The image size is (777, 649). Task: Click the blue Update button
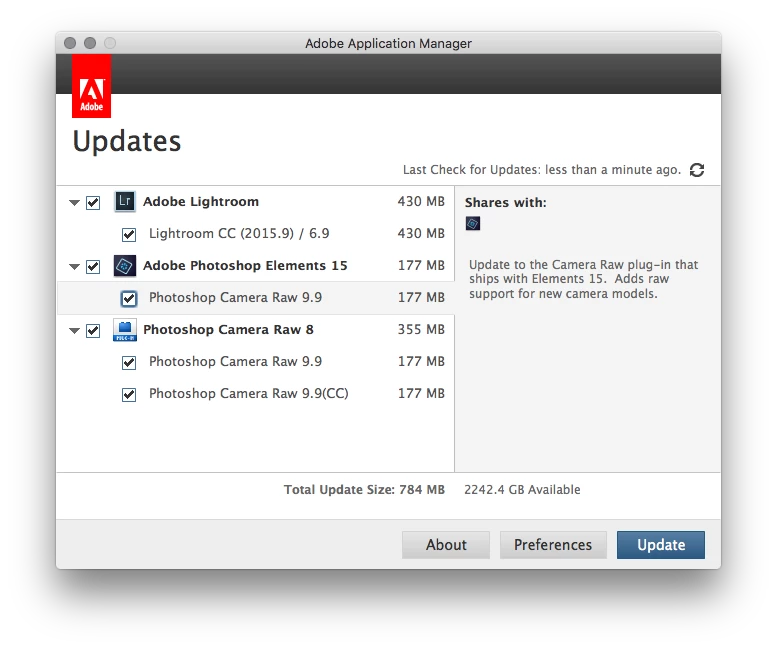[x=661, y=545]
